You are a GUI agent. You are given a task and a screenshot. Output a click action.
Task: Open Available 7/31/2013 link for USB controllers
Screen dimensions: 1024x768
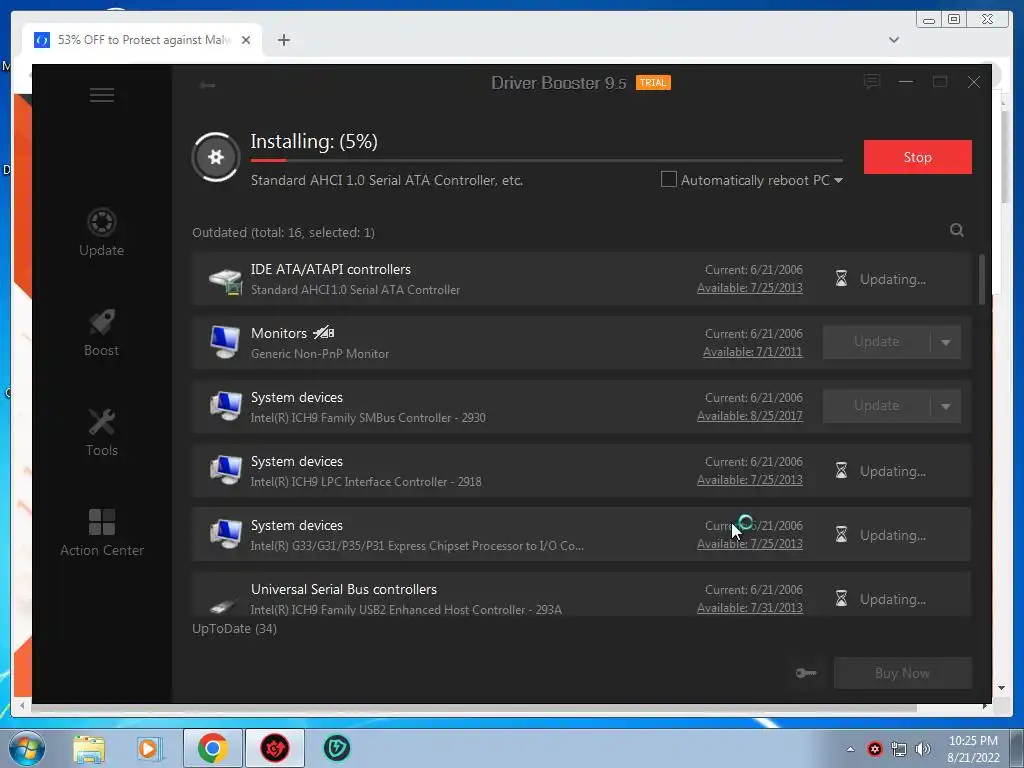click(750, 608)
